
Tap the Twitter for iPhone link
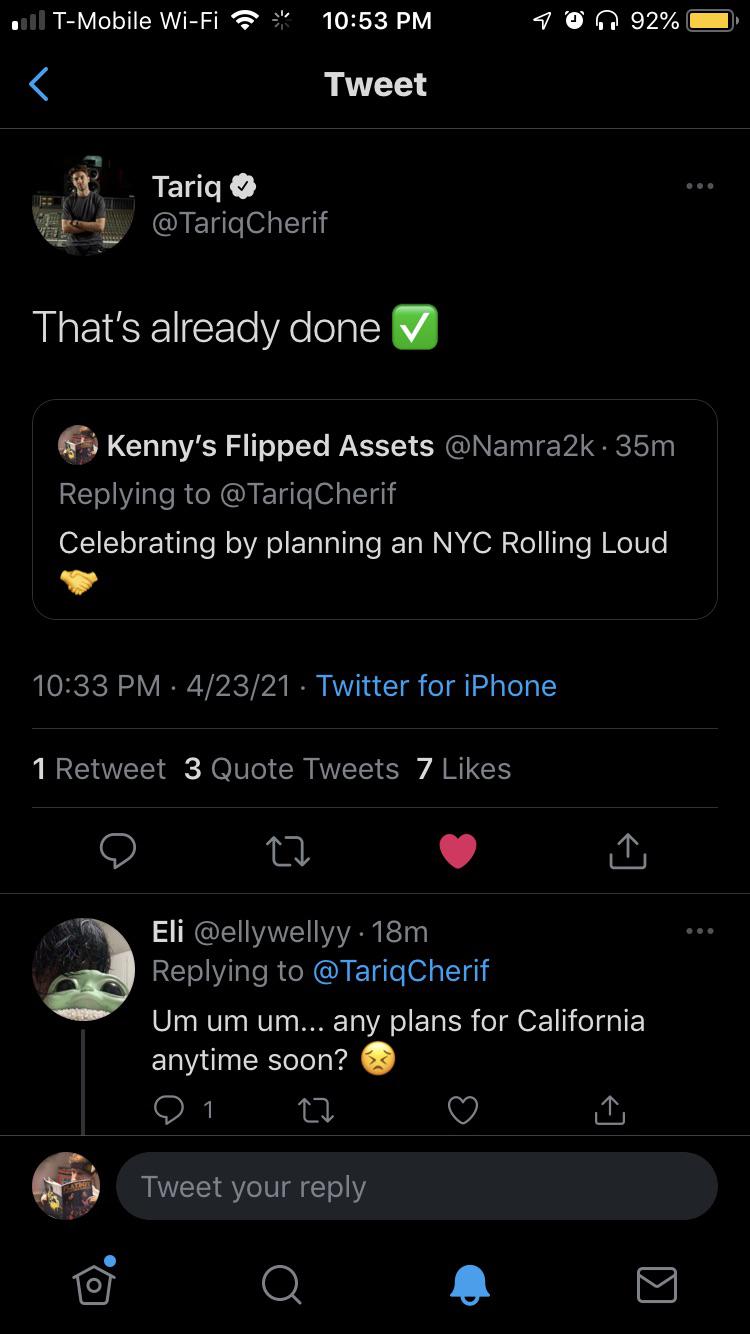(436, 686)
